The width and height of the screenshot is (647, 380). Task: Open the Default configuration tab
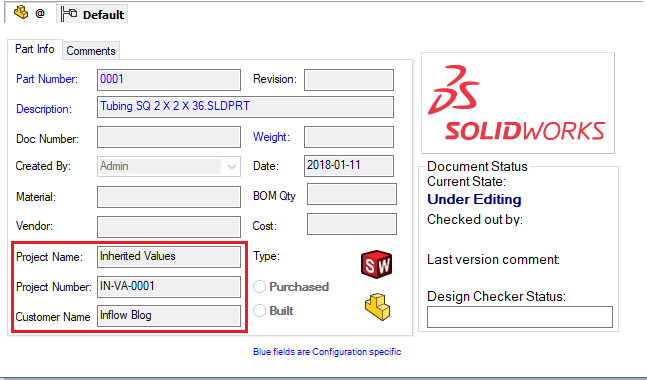pos(93,14)
